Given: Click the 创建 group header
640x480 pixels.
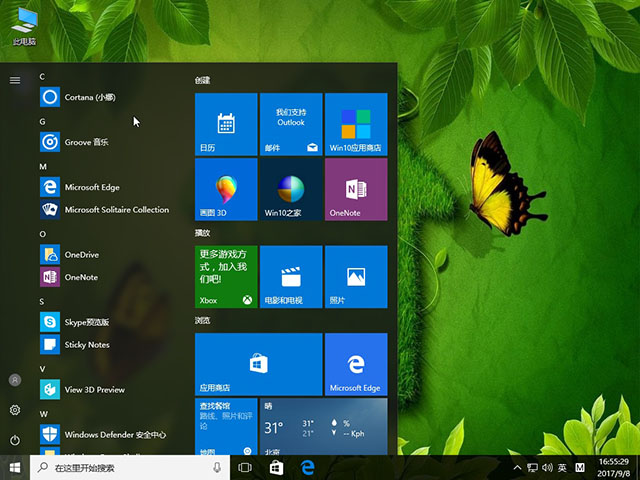Looking at the screenshot, I should 202,80.
